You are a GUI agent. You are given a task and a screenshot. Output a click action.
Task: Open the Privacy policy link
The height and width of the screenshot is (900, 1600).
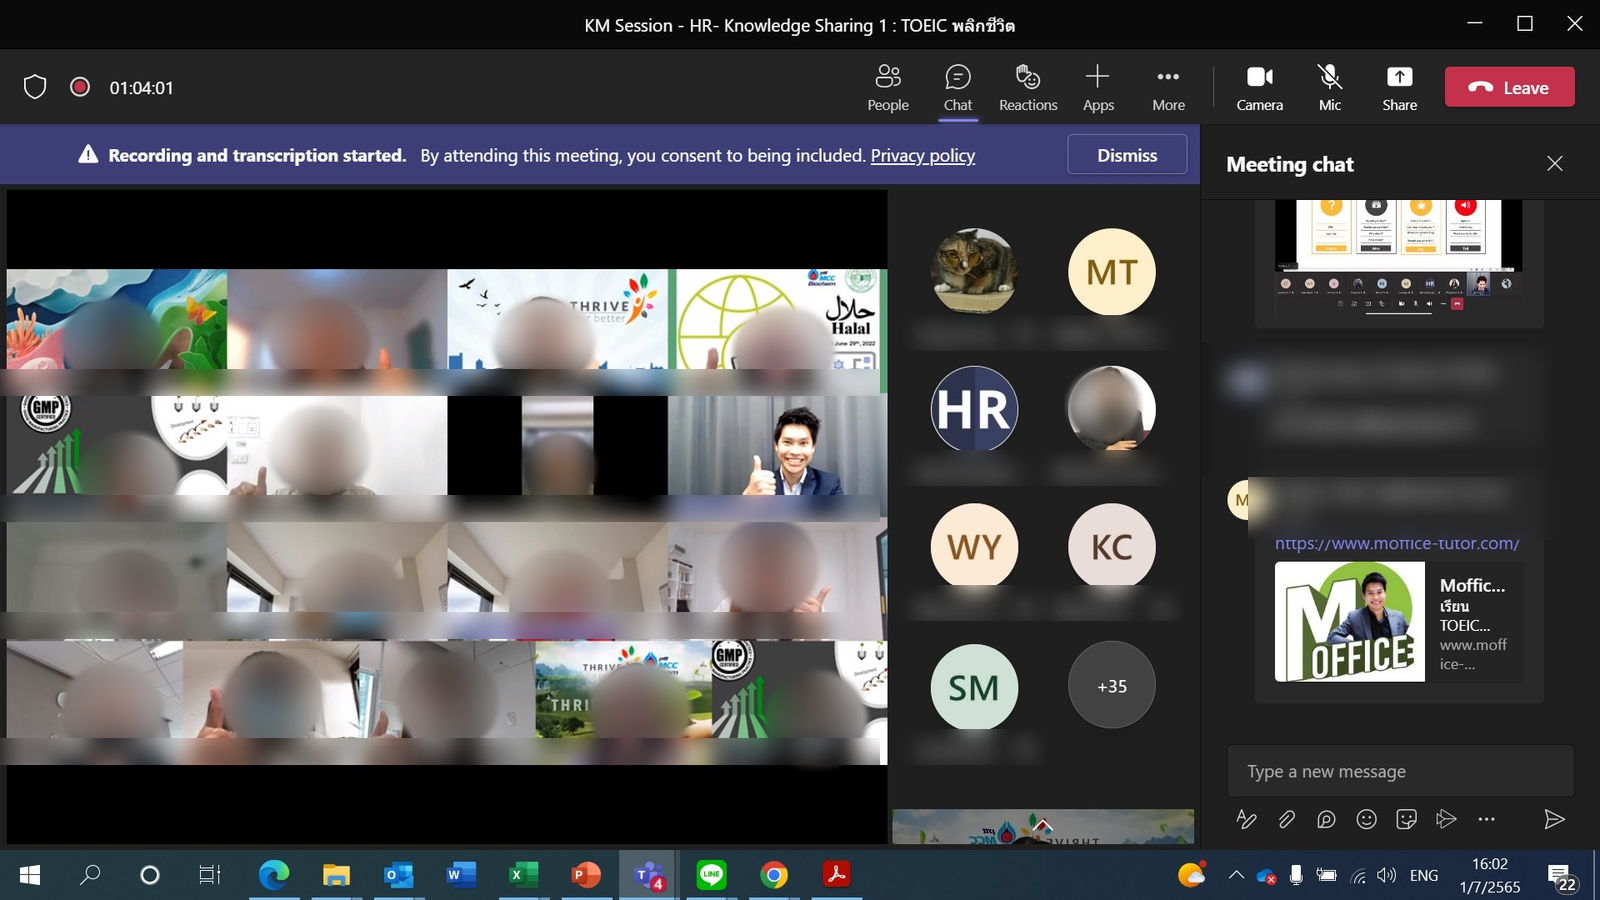point(923,155)
